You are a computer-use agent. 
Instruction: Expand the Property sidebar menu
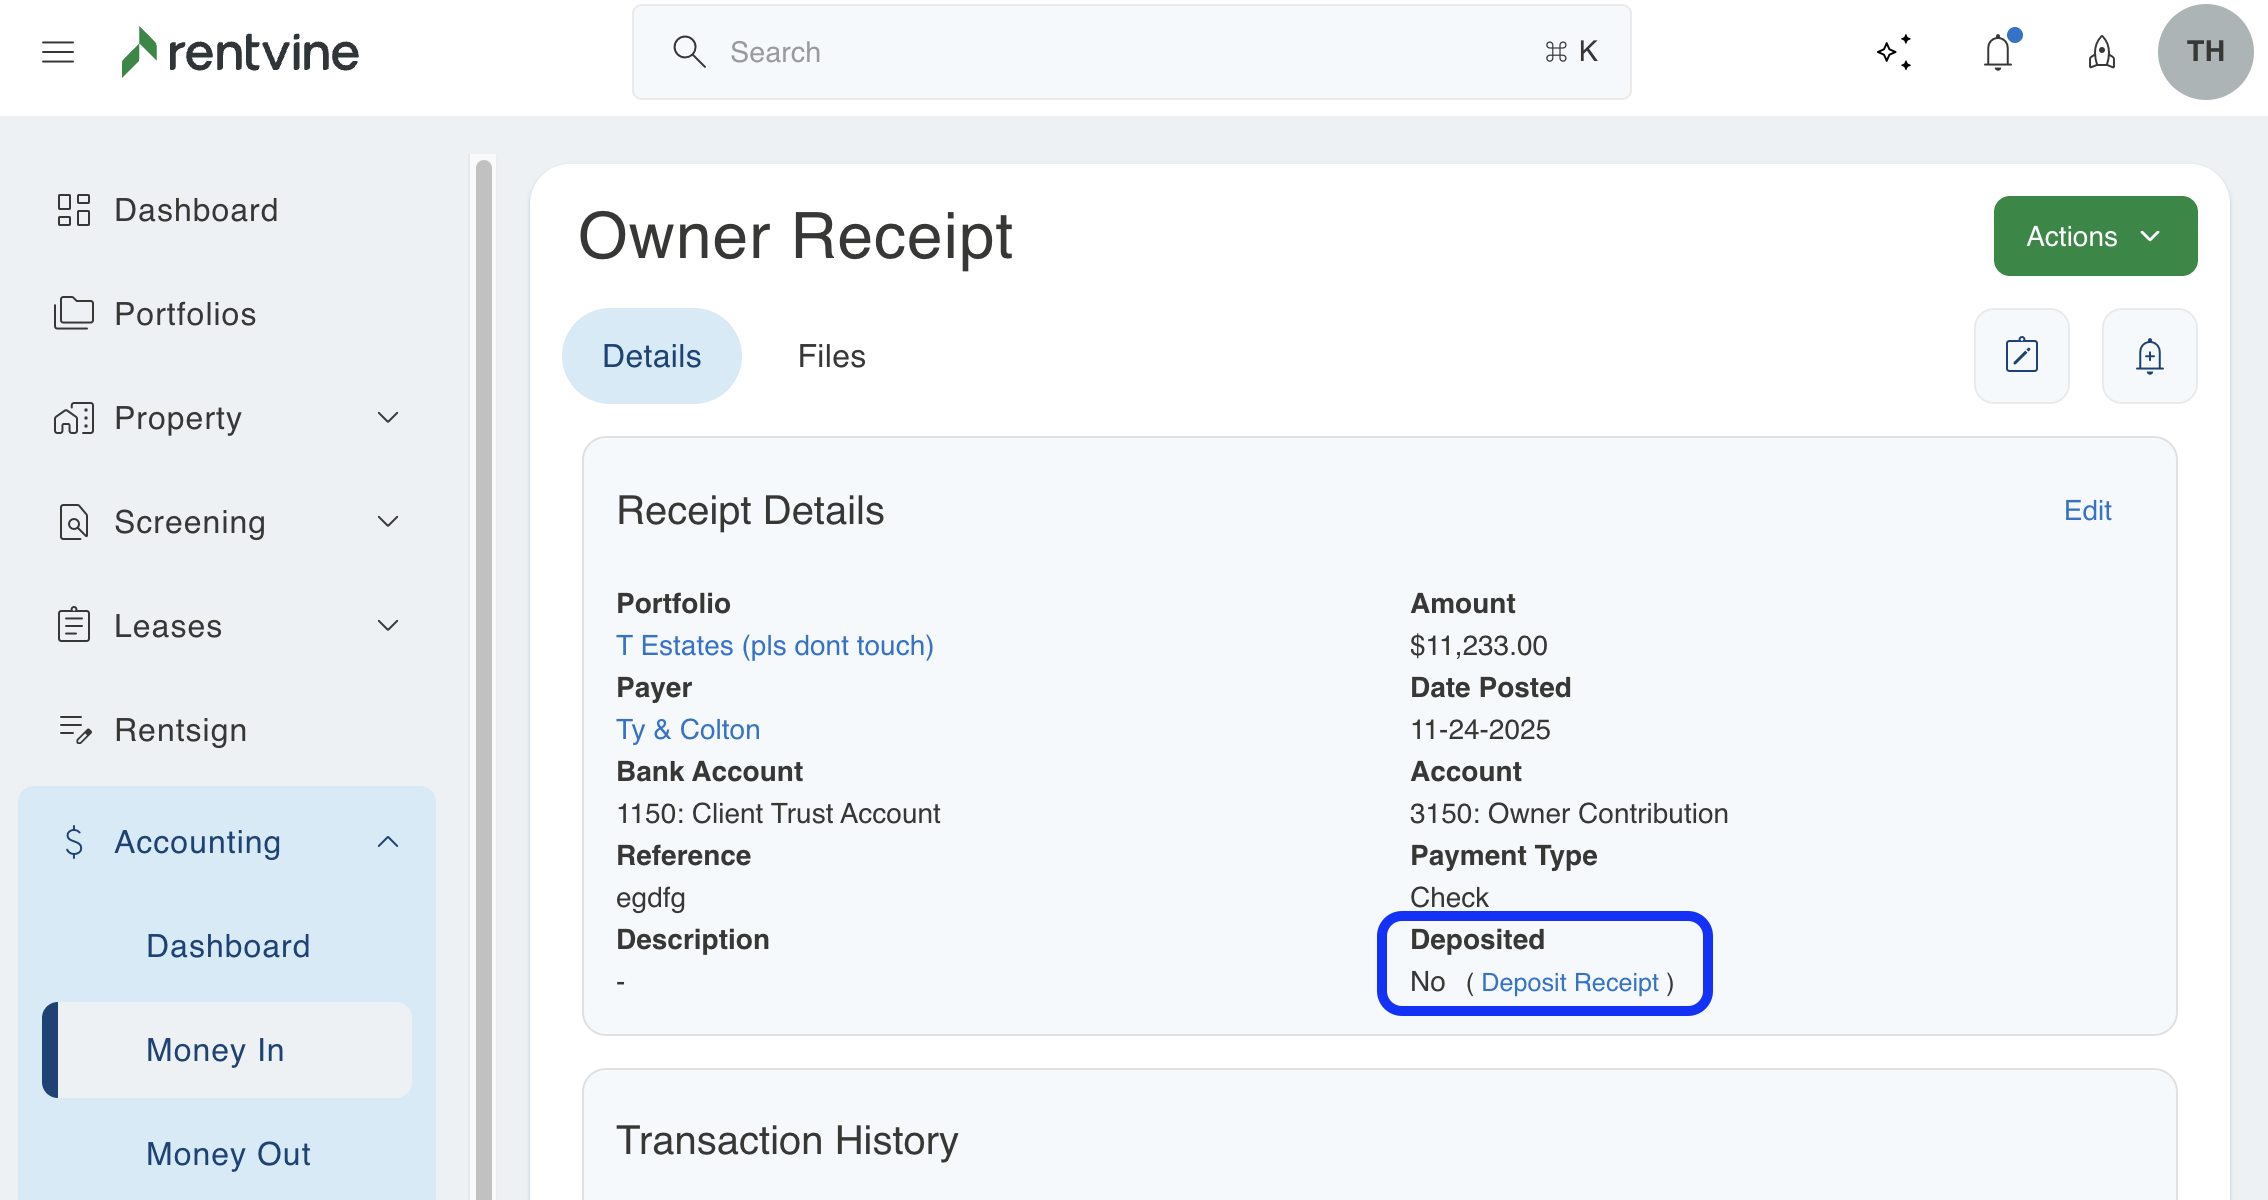(388, 418)
